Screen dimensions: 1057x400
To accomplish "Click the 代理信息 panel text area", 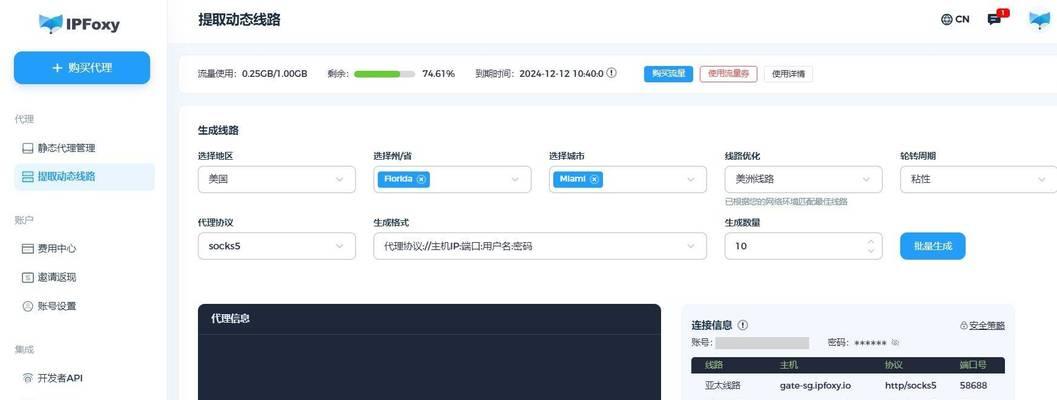I will (429, 368).
